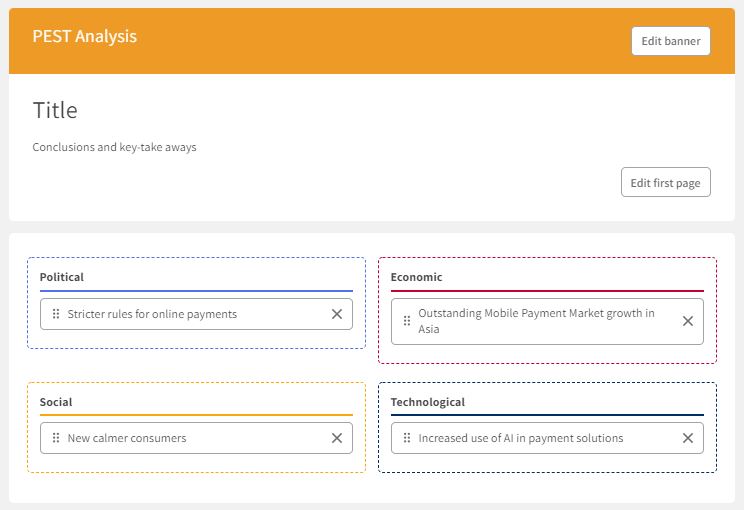Click drag handle of Economic mobile payment item

click(x=407, y=321)
